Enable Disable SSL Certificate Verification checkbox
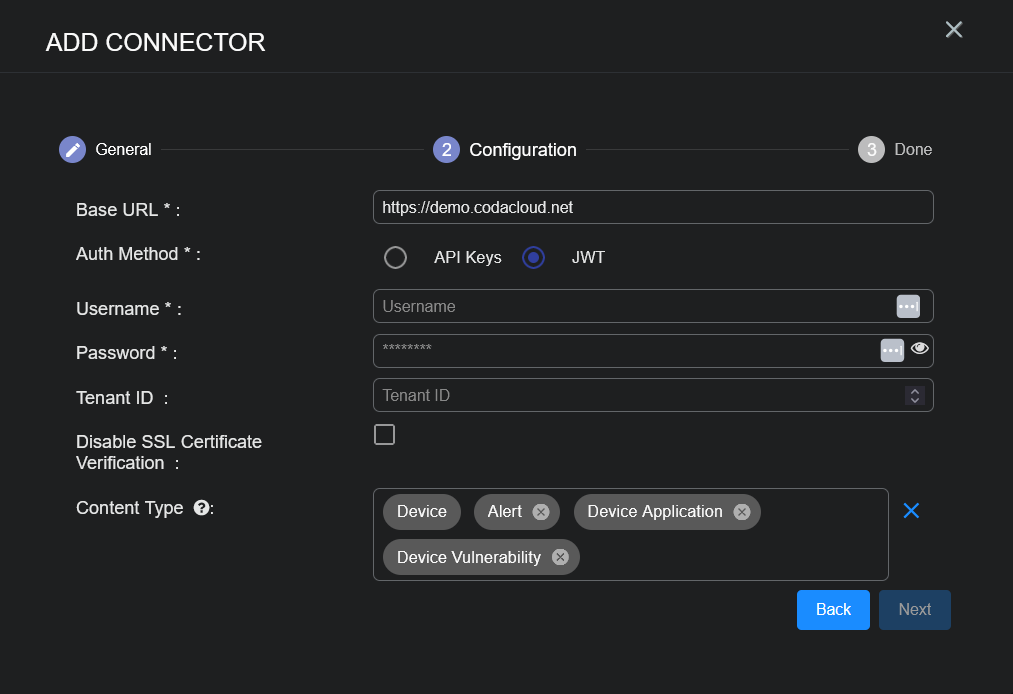 coord(384,434)
